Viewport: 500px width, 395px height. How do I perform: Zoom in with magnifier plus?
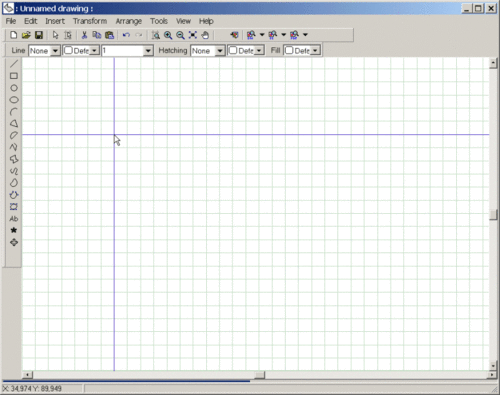tap(168, 35)
